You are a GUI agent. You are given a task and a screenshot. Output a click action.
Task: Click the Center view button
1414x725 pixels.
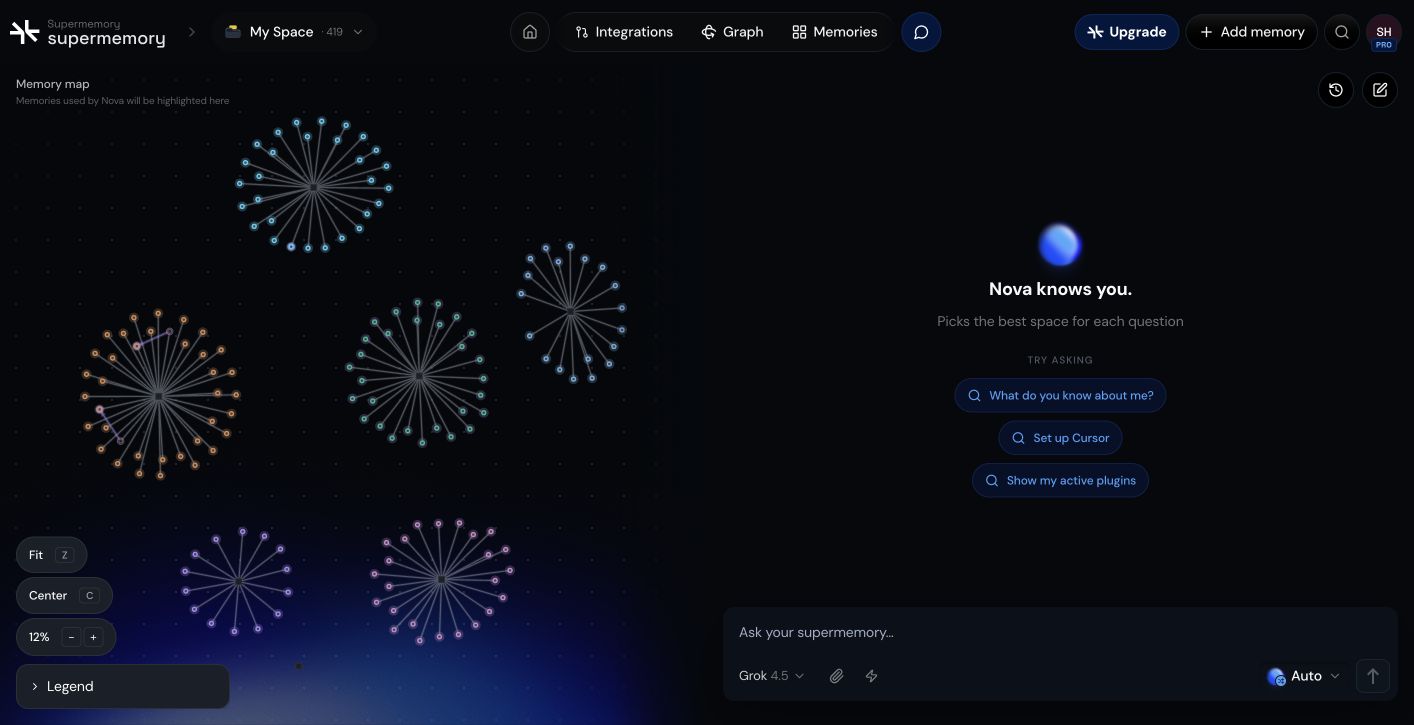point(64,596)
